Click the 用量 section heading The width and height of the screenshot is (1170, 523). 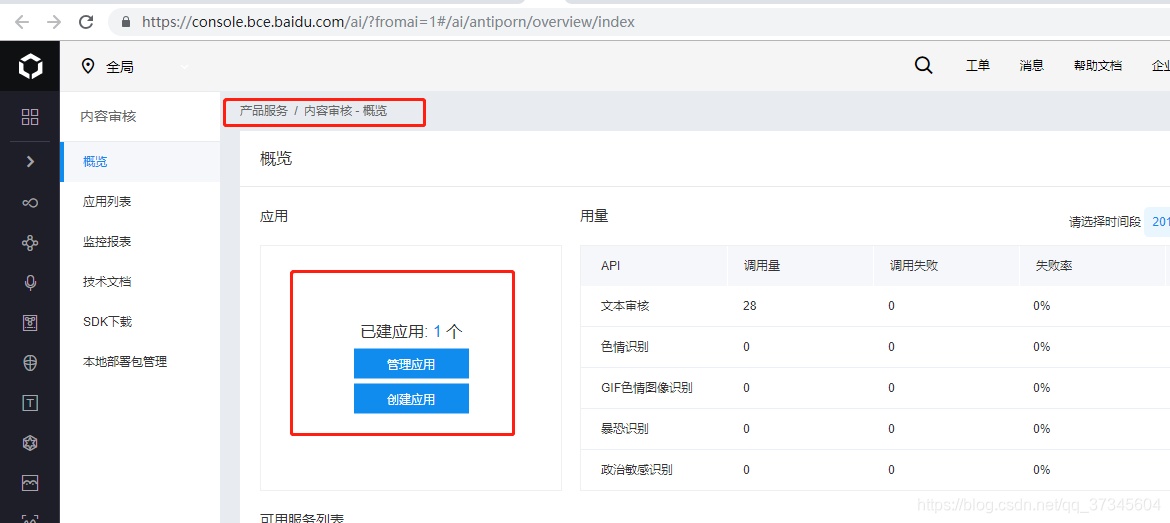point(594,216)
